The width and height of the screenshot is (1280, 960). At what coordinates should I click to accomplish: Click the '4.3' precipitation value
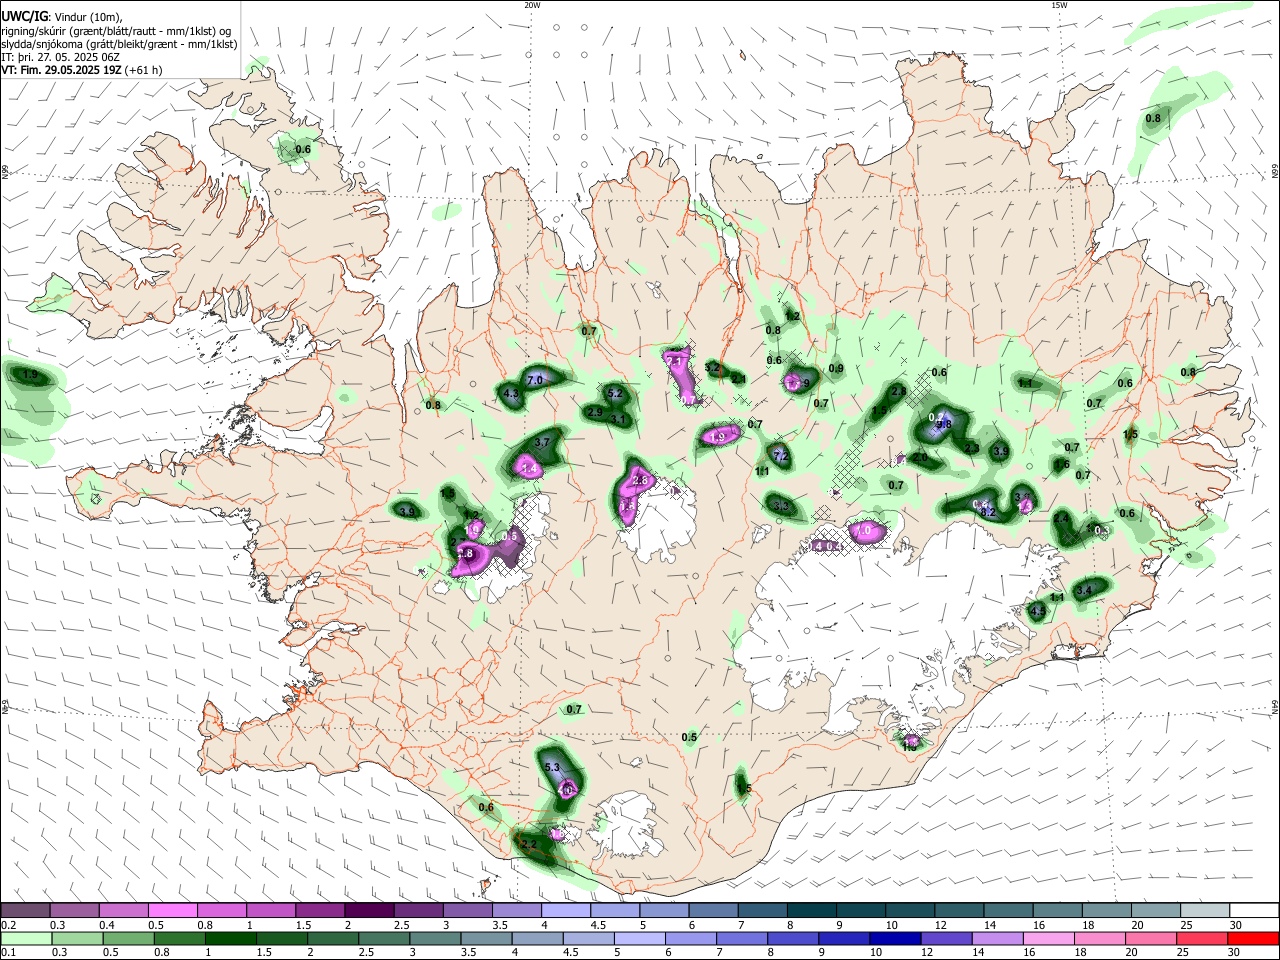click(x=511, y=394)
